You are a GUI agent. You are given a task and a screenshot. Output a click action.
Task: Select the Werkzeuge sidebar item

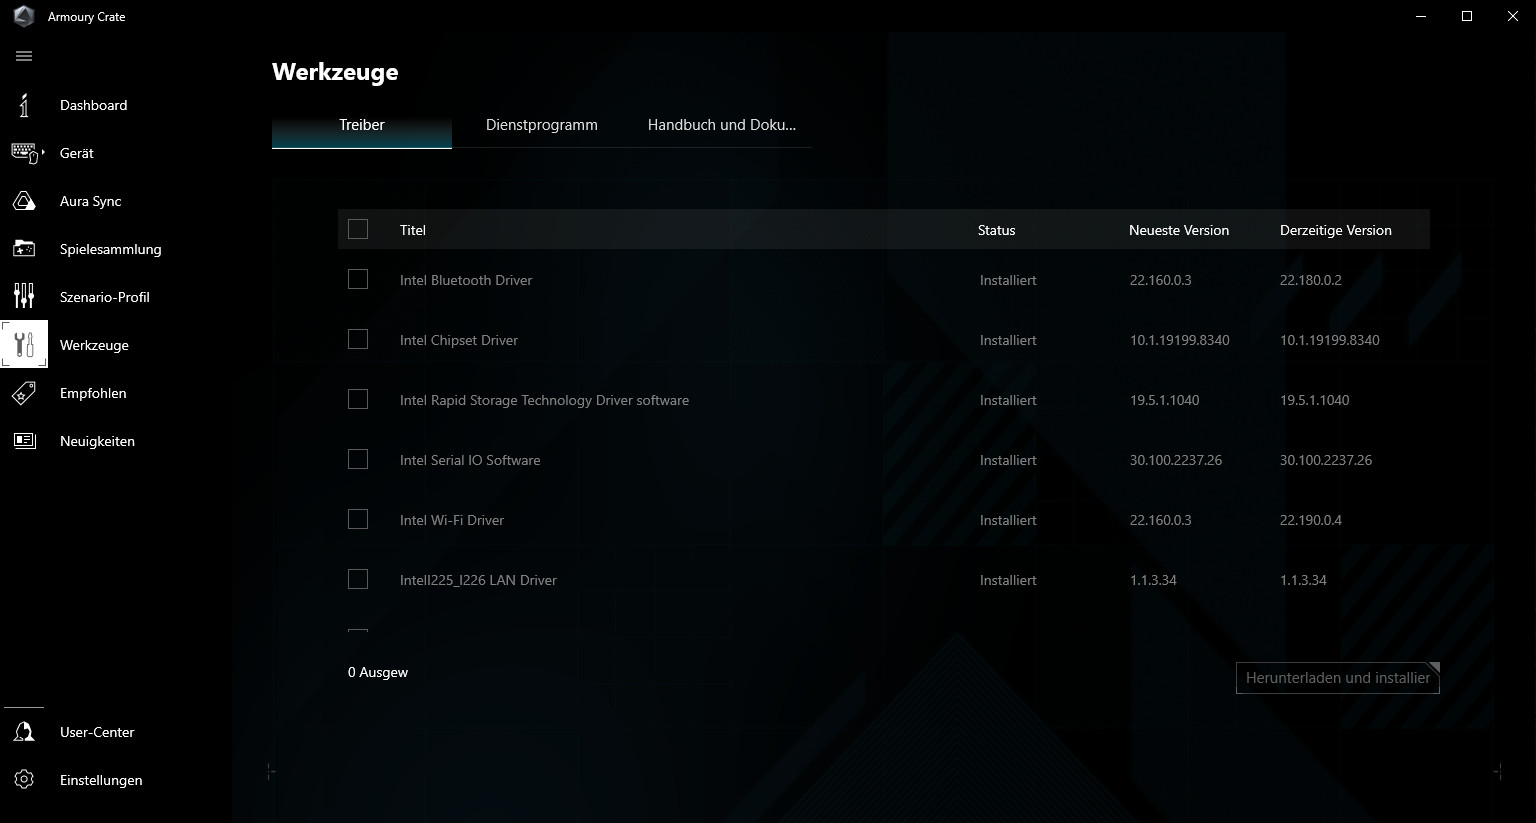tap(94, 345)
